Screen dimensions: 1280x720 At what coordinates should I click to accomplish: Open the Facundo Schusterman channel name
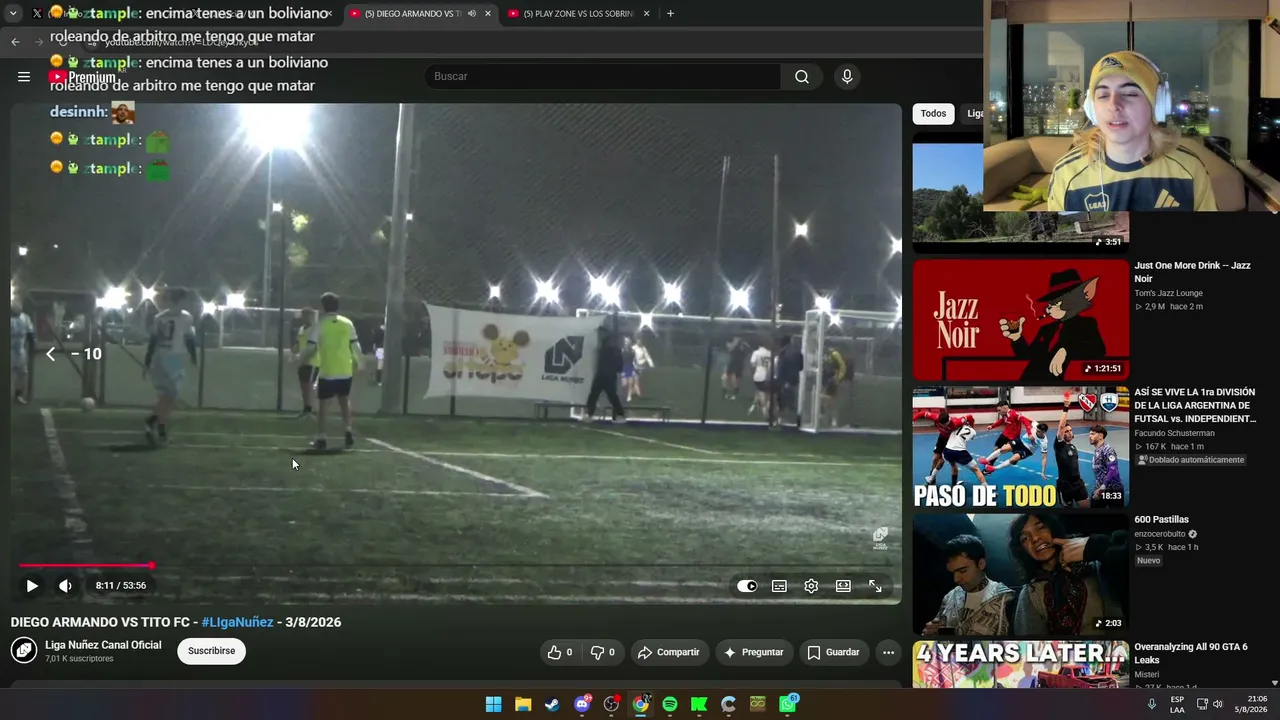(x=1174, y=433)
